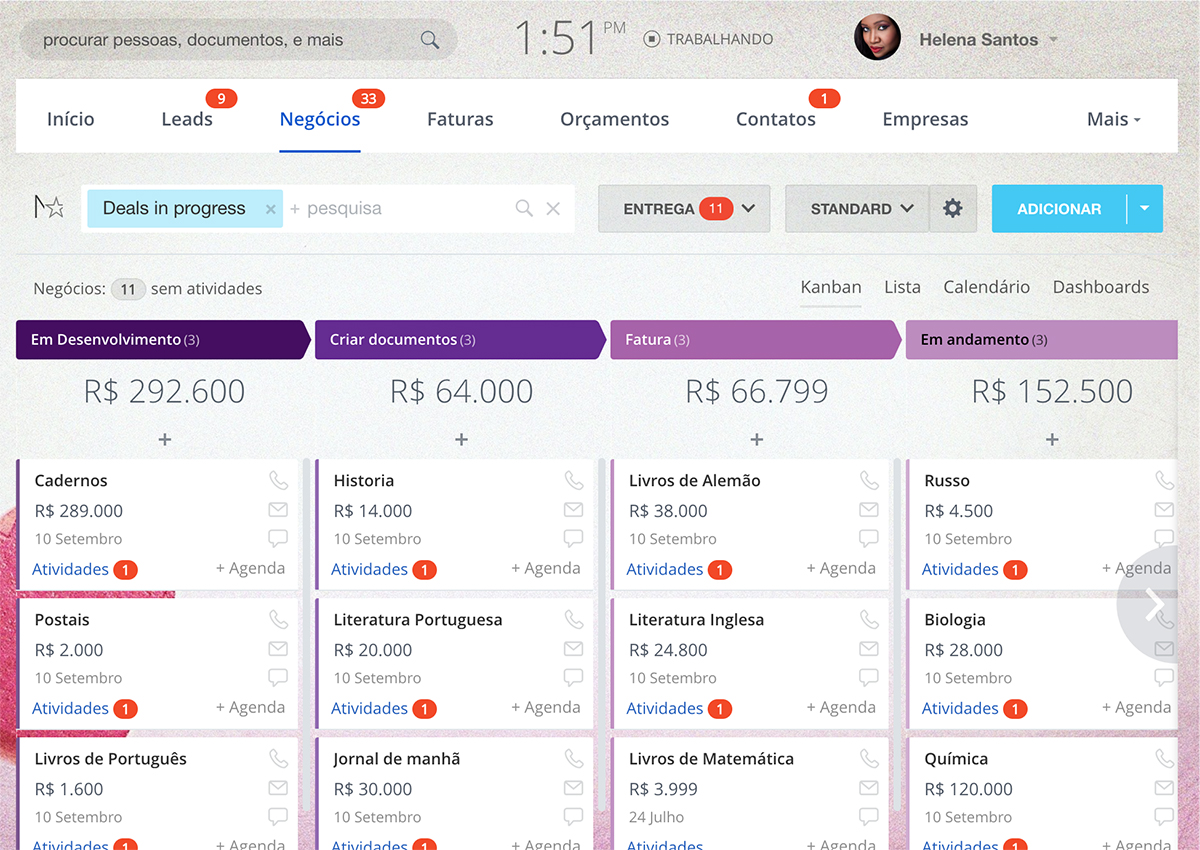
Task: Click the magnifier icon in the top search bar
Action: 430,40
